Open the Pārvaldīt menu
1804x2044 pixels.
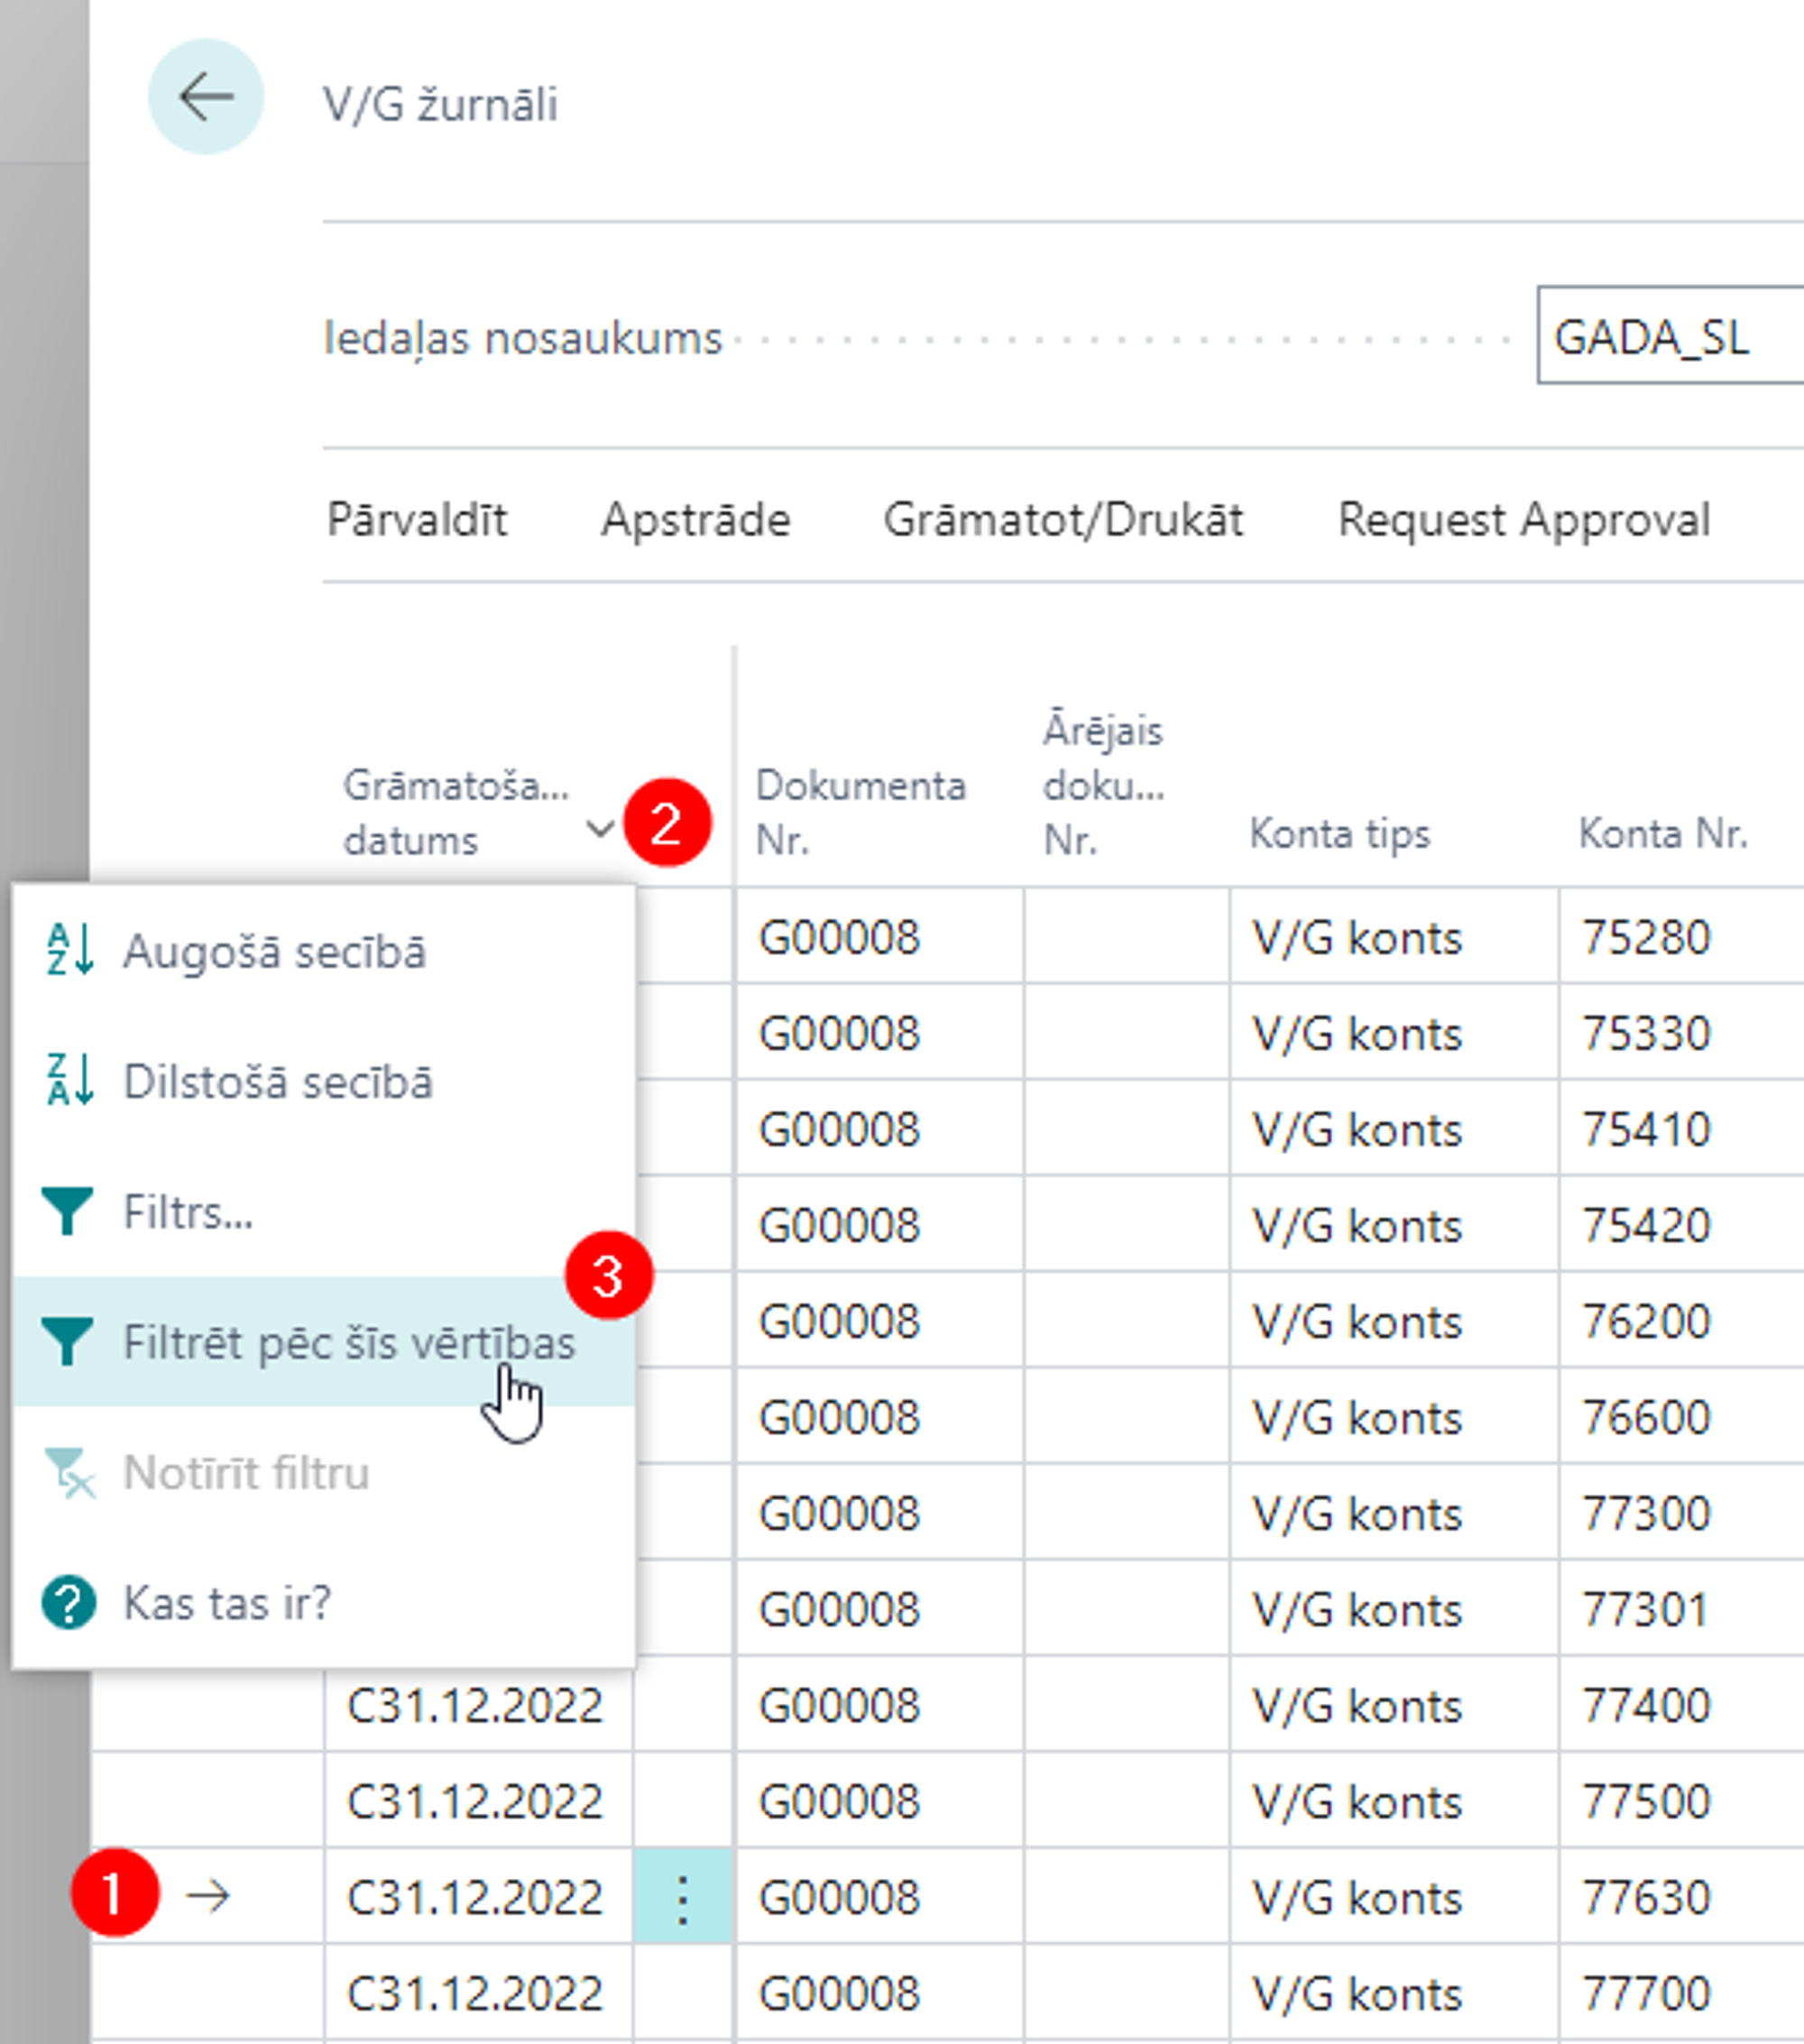[417, 520]
